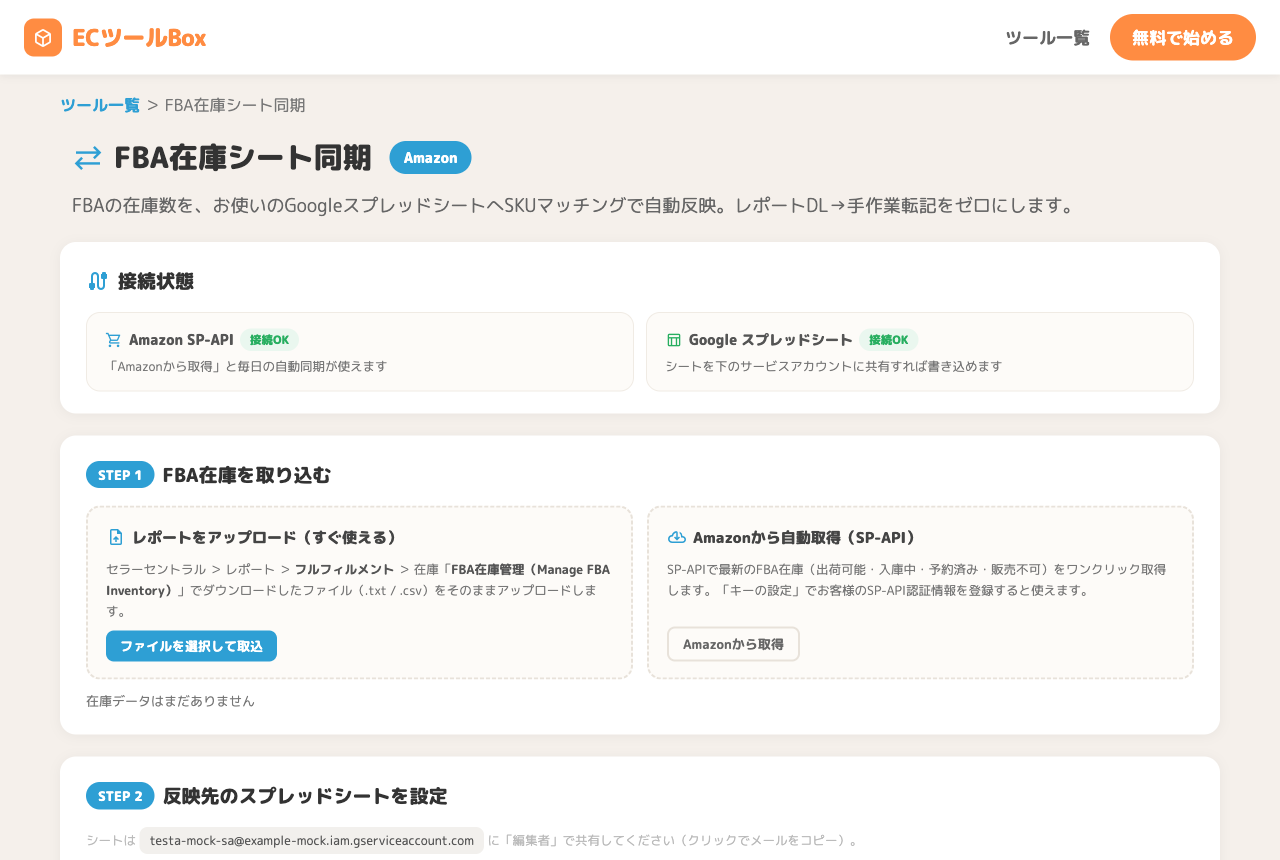This screenshot has width=1280, height=860.
Task: Click the 接続状態 section heading
Action: pyautogui.click(x=156, y=281)
